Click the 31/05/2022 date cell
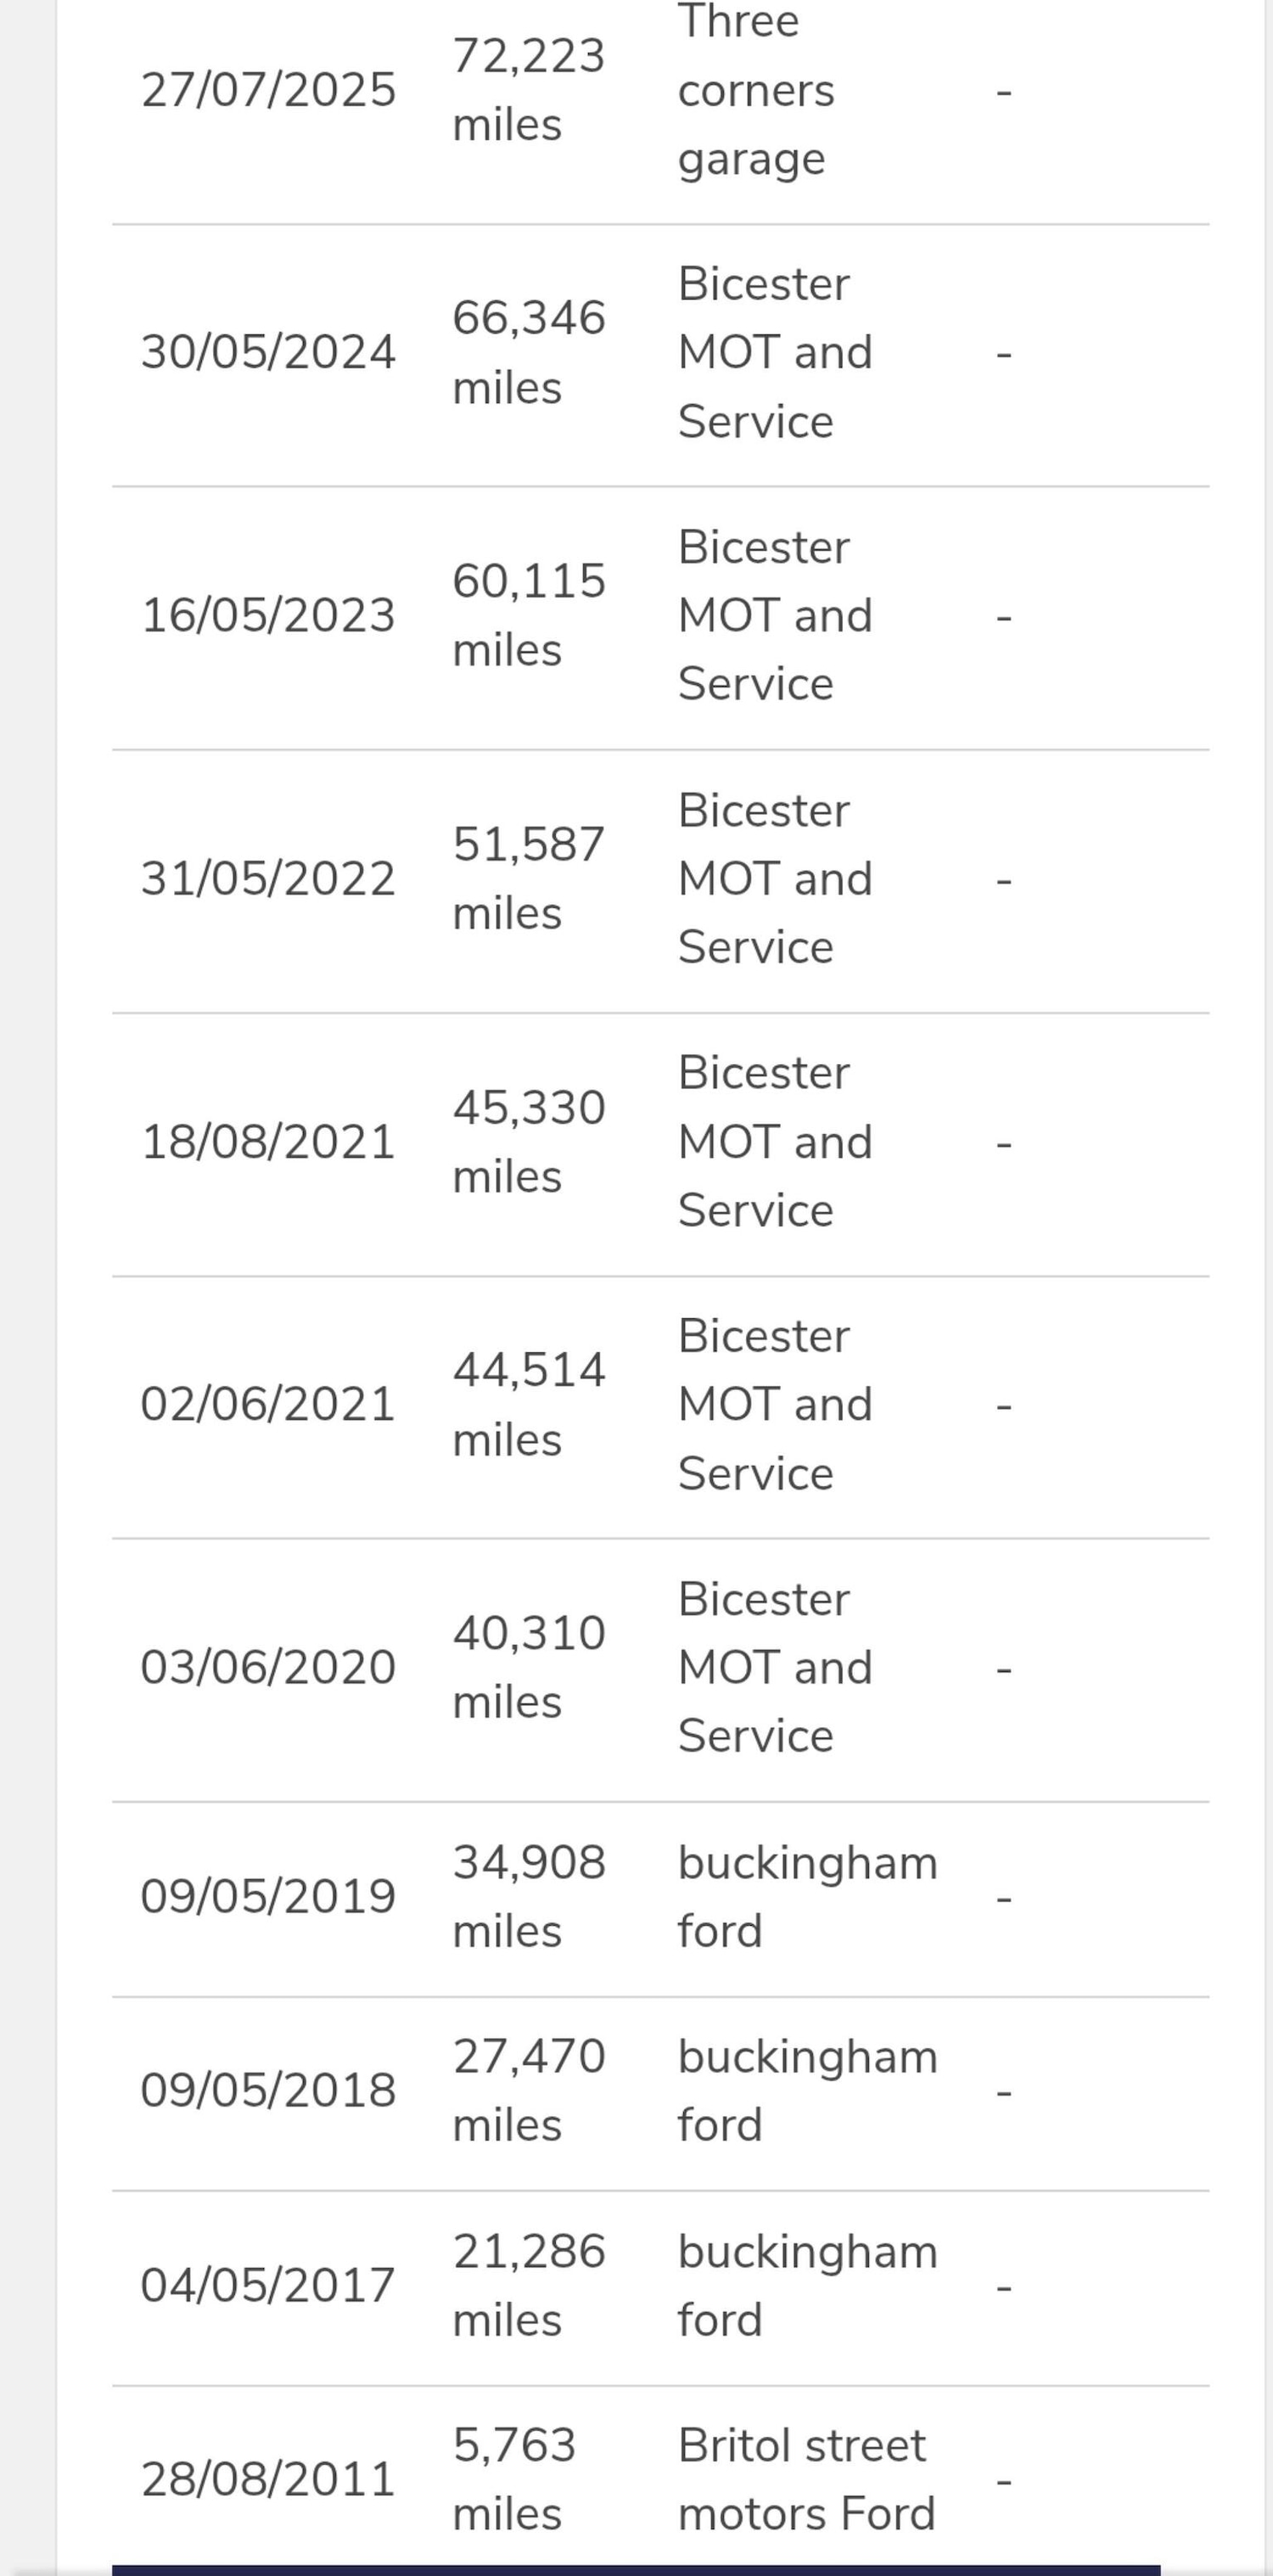Image resolution: width=1273 pixels, height=2576 pixels. coord(268,879)
